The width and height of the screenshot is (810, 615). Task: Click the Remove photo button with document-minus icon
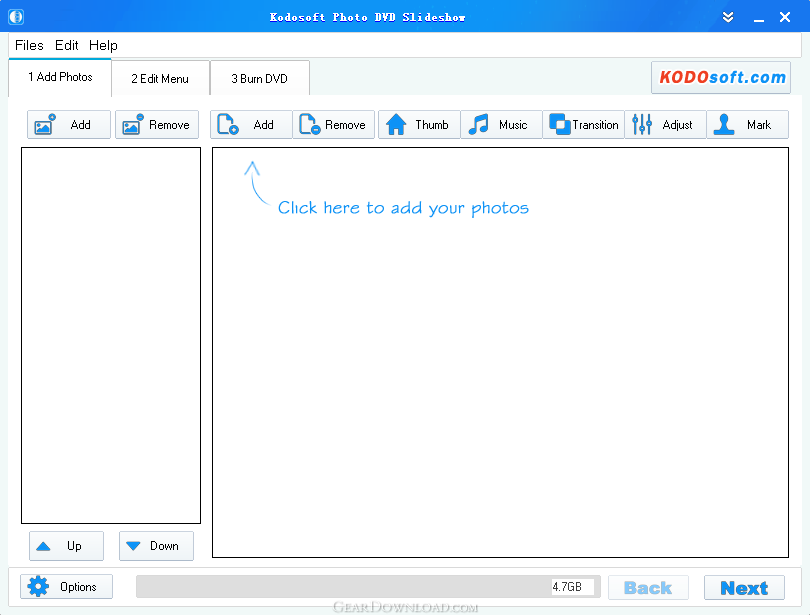coord(334,124)
